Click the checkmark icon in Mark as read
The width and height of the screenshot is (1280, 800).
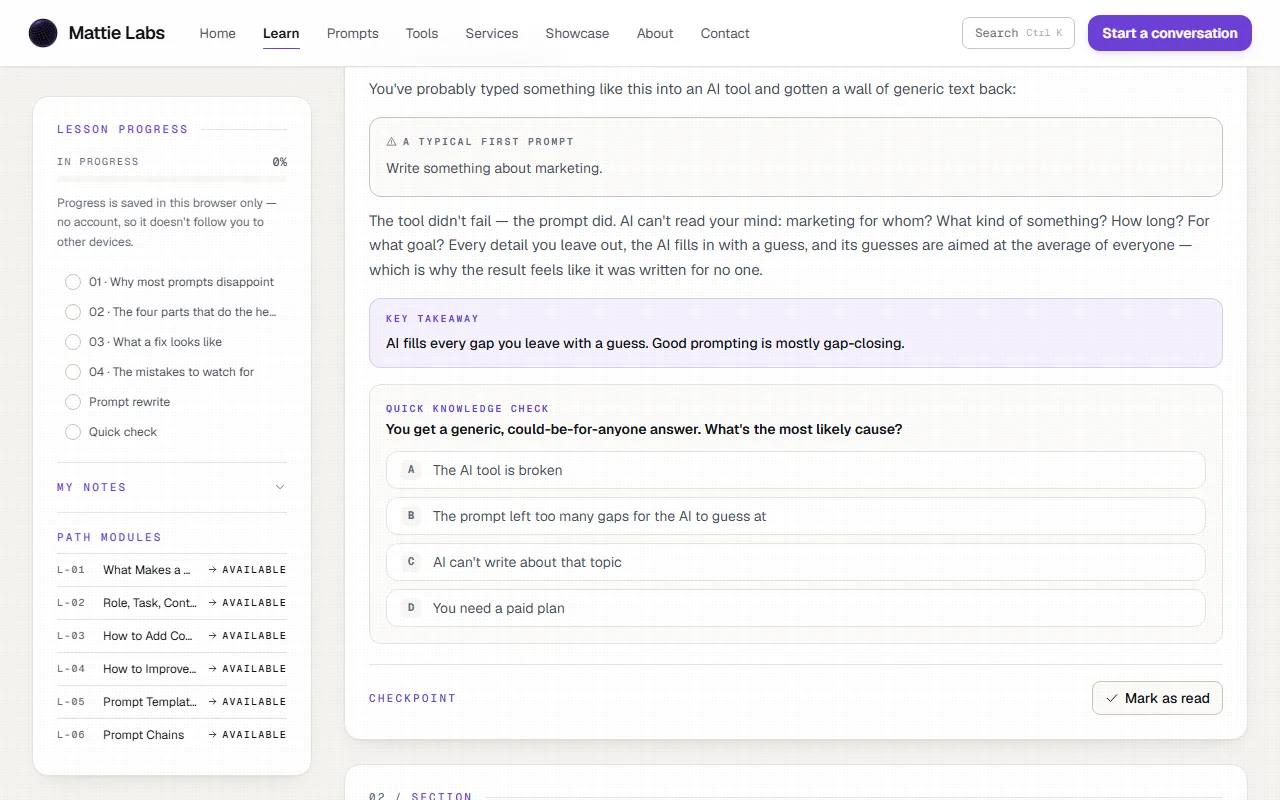point(1112,698)
